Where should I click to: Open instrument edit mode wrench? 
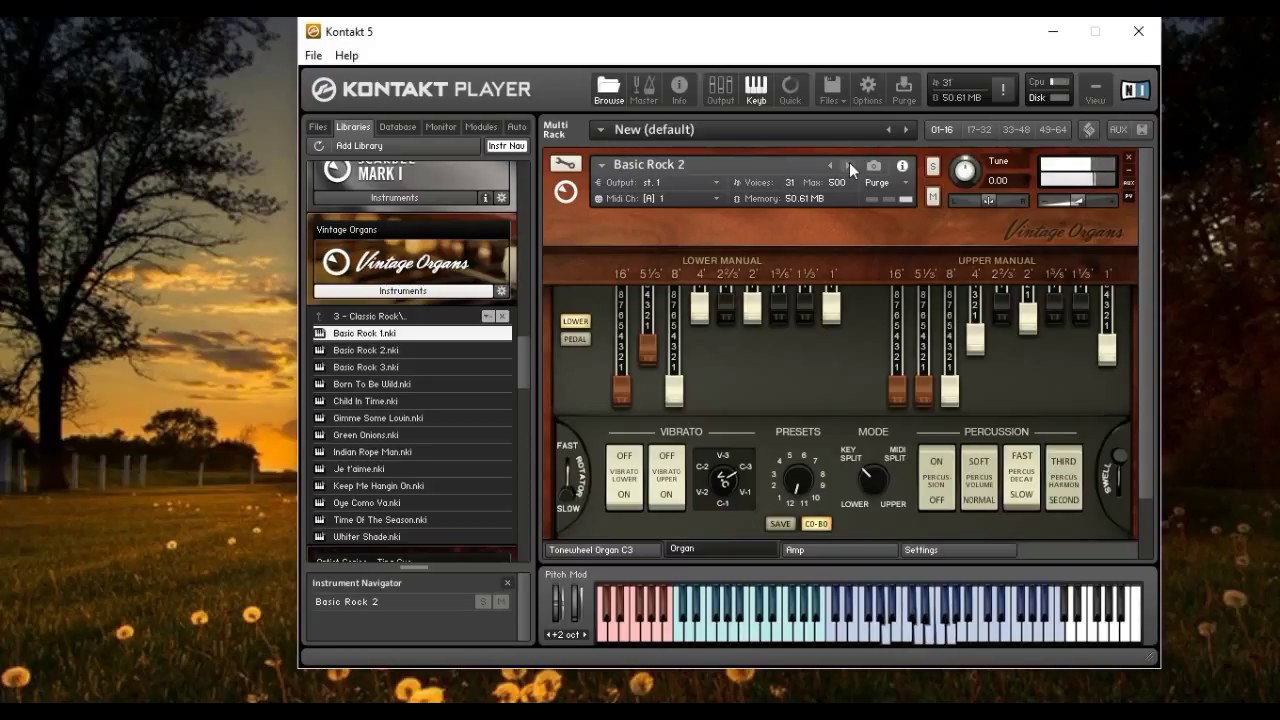[x=565, y=164]
